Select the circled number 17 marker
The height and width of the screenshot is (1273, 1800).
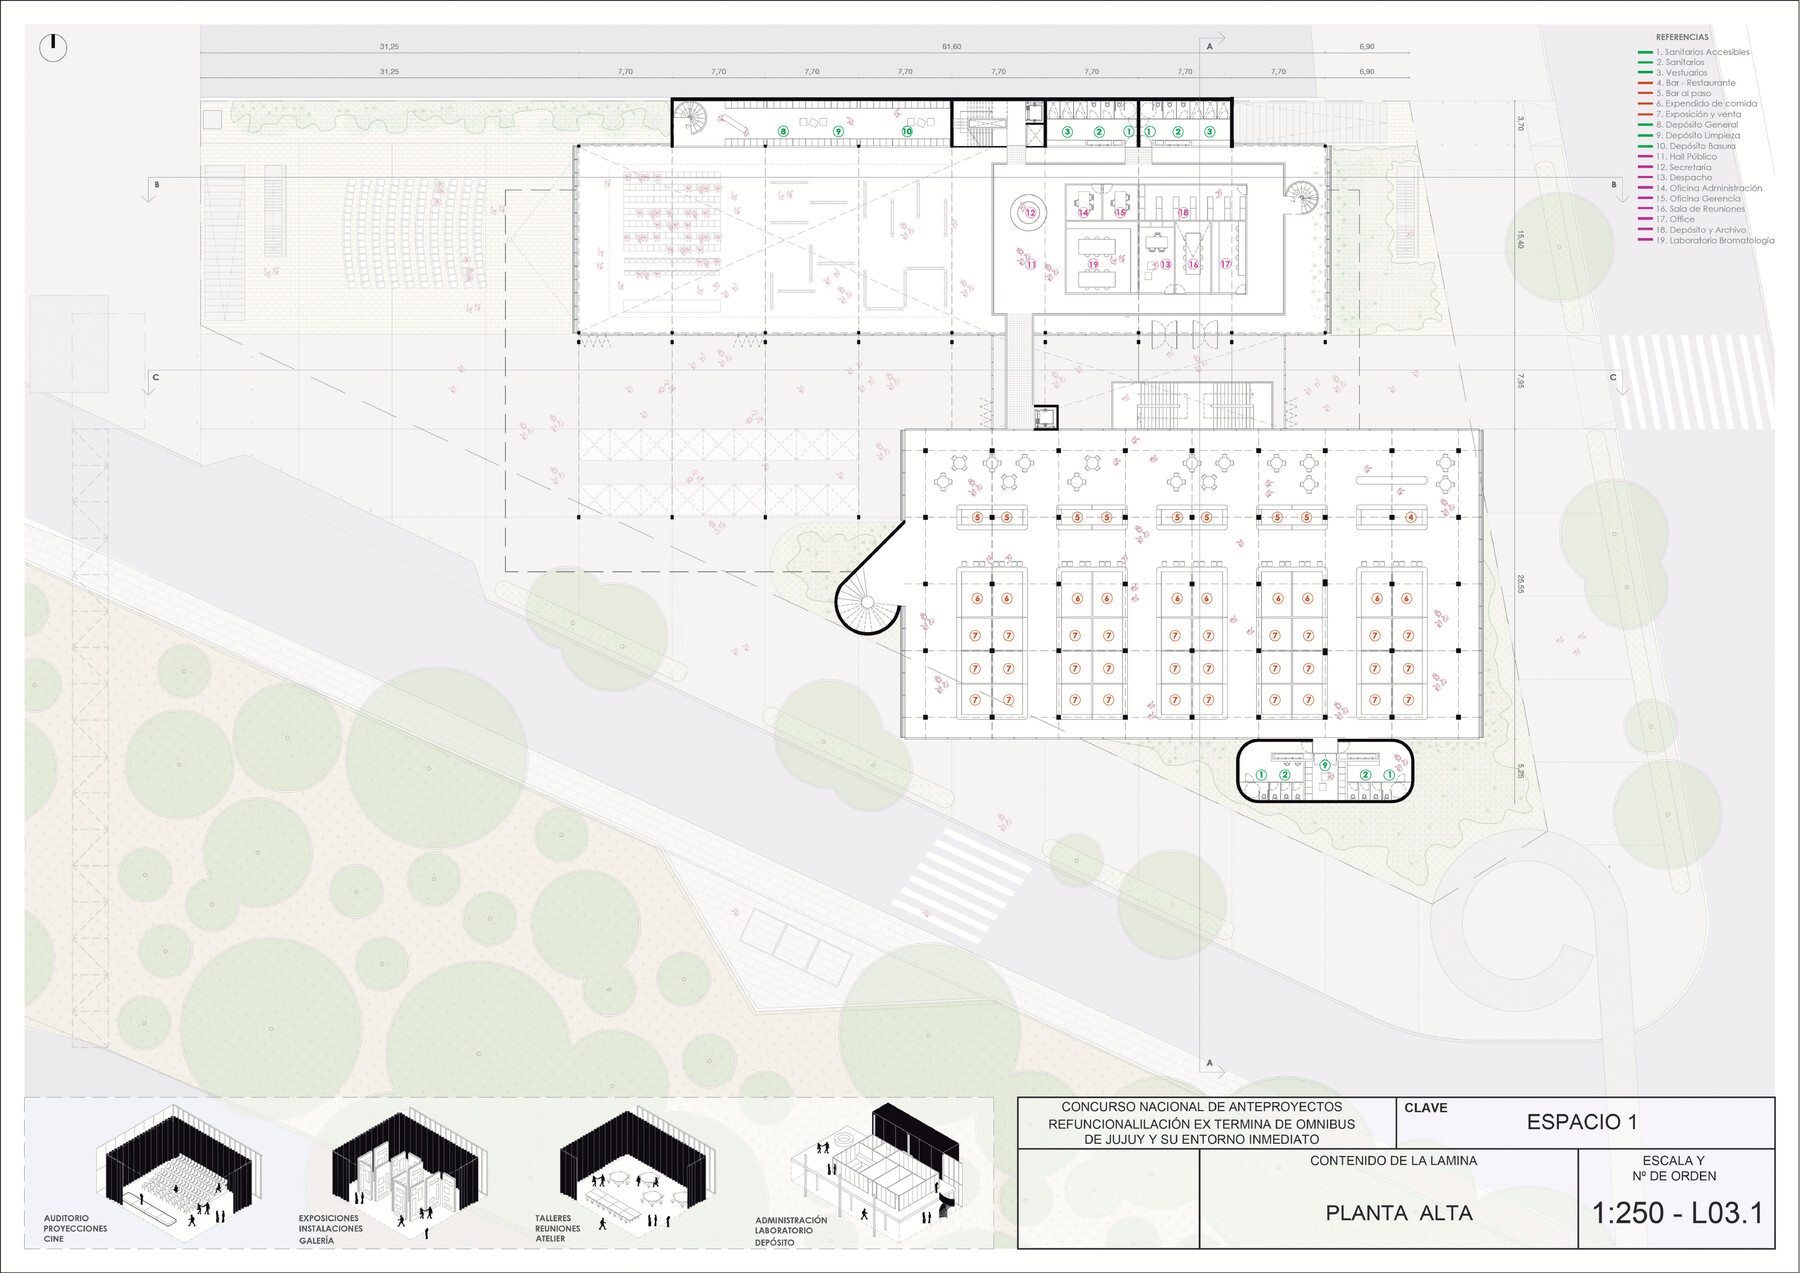[1225, 264]
